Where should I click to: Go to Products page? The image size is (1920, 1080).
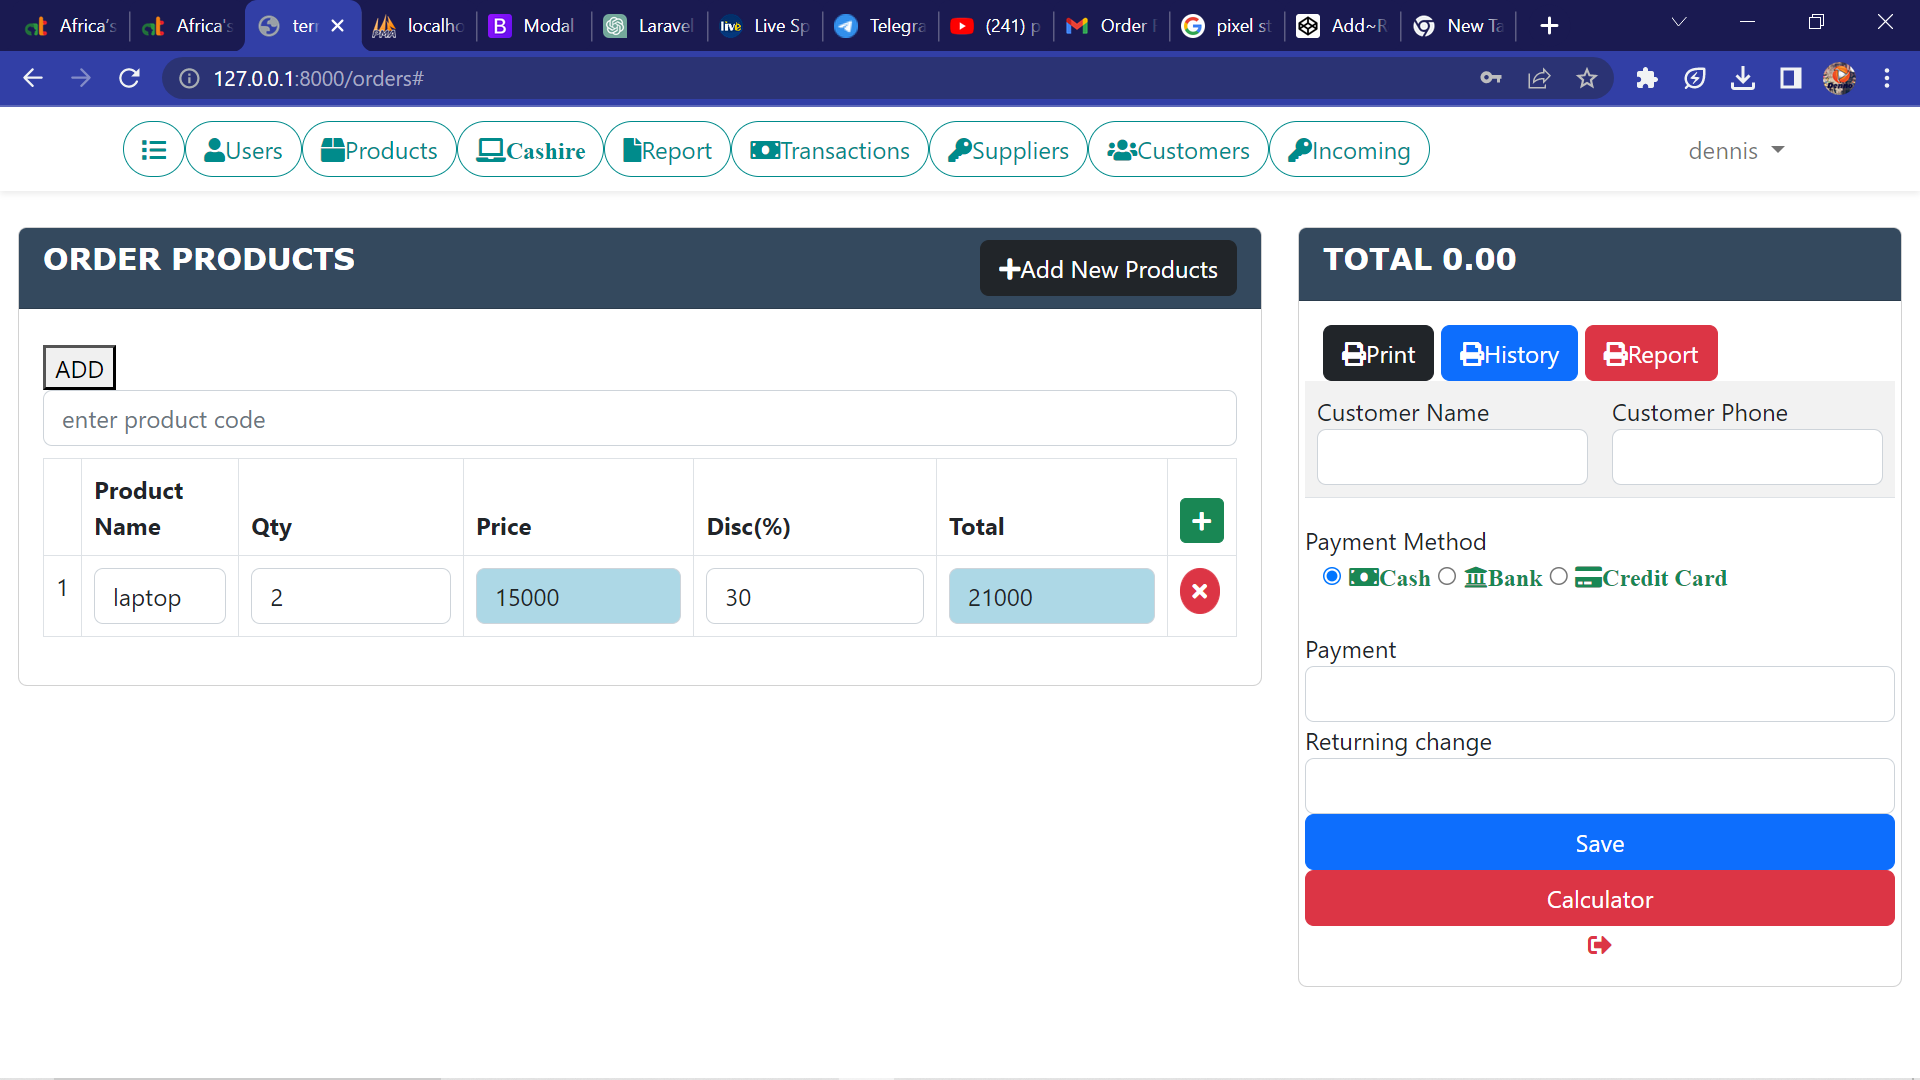[379, 150]
